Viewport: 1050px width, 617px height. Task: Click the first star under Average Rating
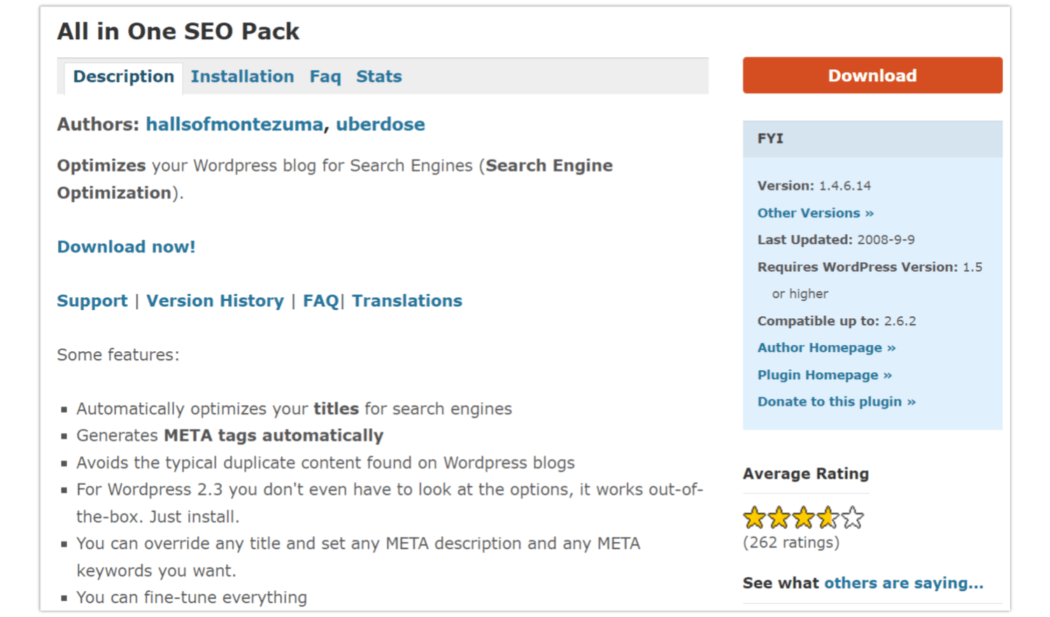753,517
